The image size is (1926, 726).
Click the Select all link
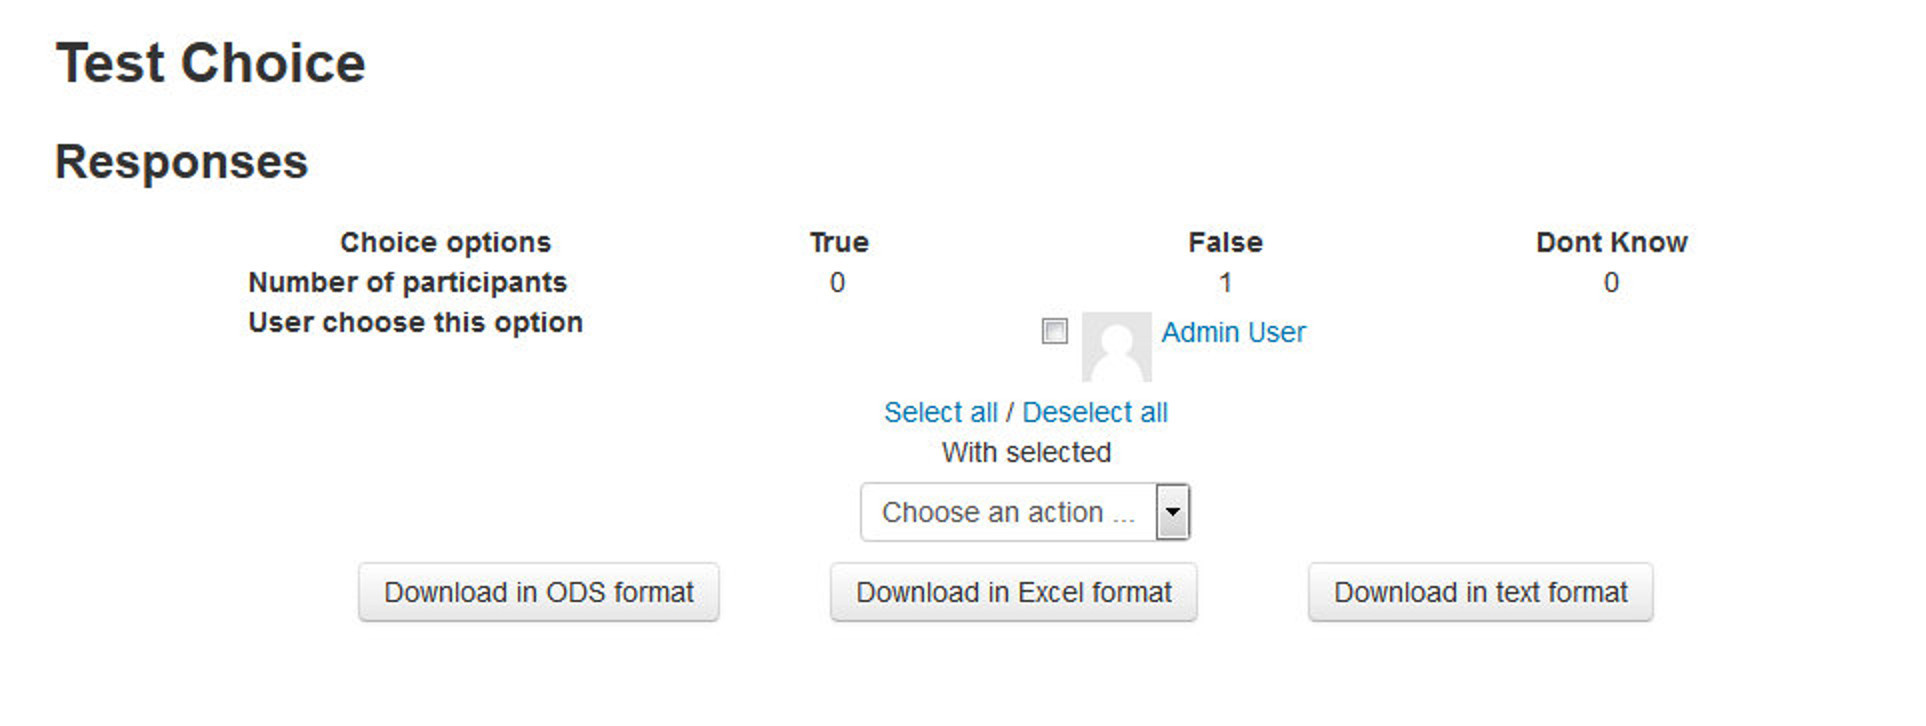click(941, 411)
